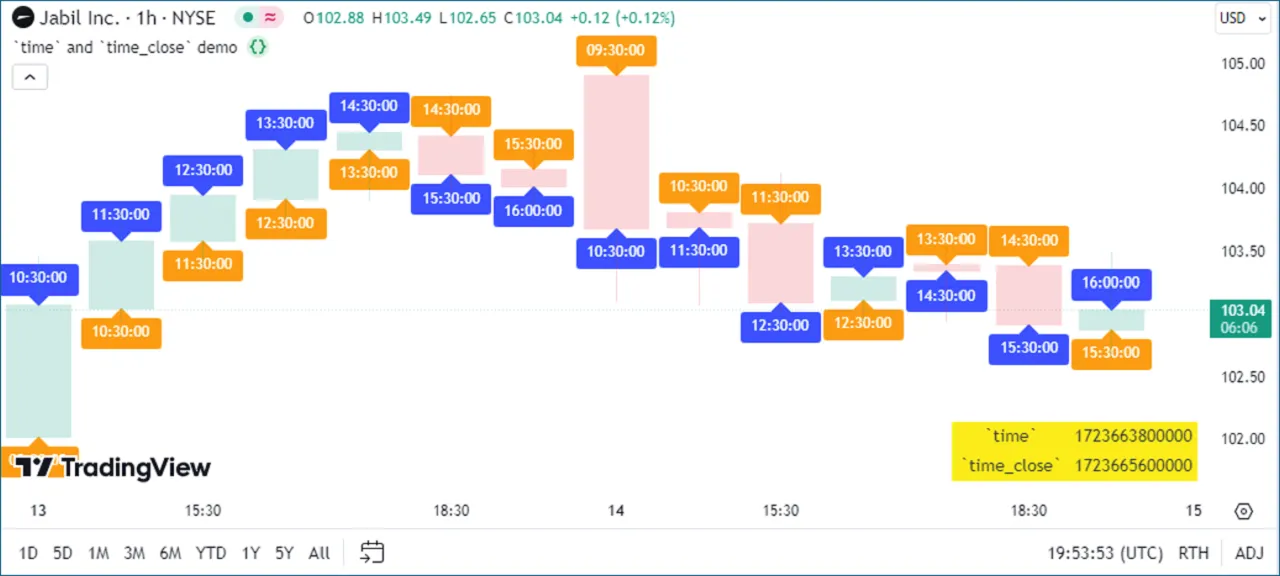Click the TradingView logo
Viewport: 1280px width, 576px height.
[112, 467]
